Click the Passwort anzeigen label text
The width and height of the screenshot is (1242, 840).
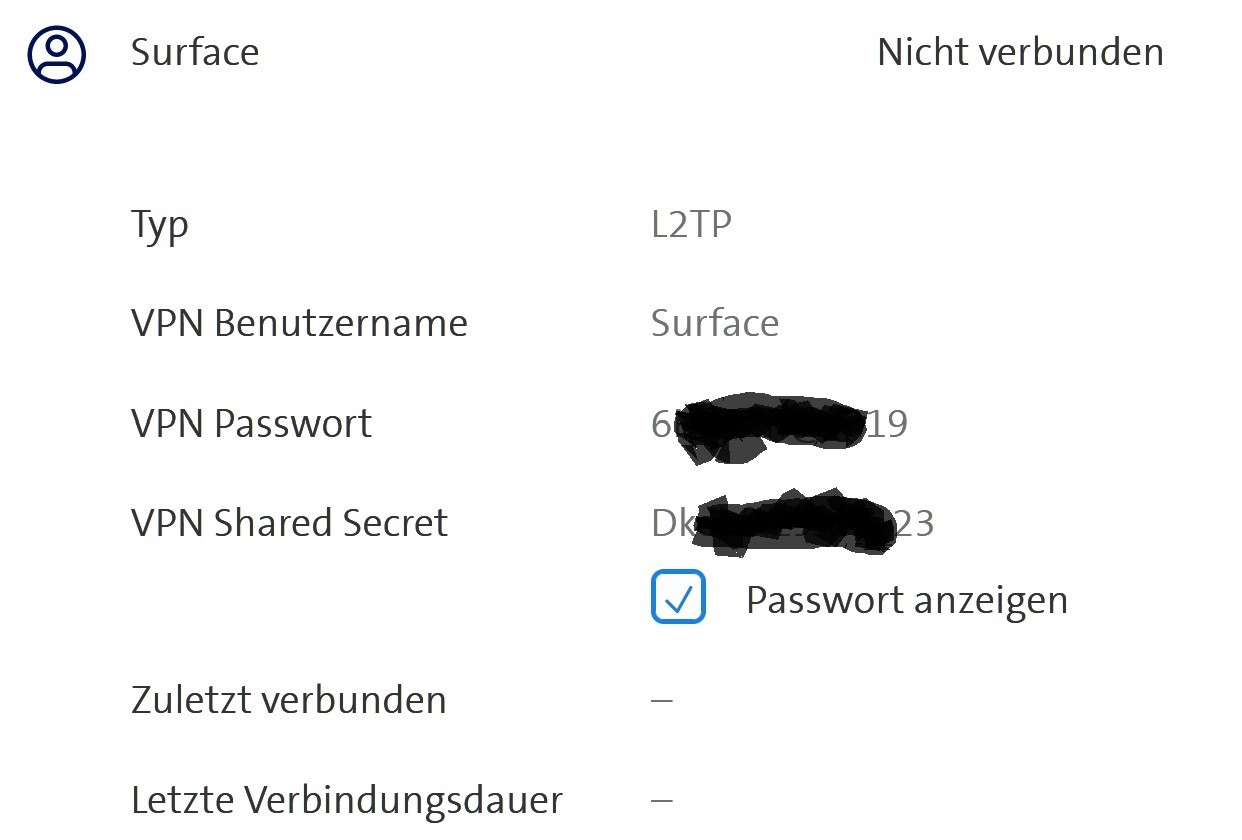click(x=906, y=600)
